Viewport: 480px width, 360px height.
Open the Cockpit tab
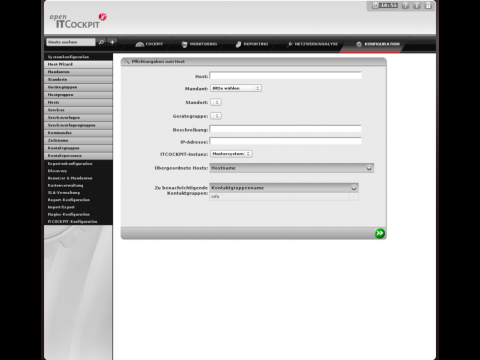point(149,44)
